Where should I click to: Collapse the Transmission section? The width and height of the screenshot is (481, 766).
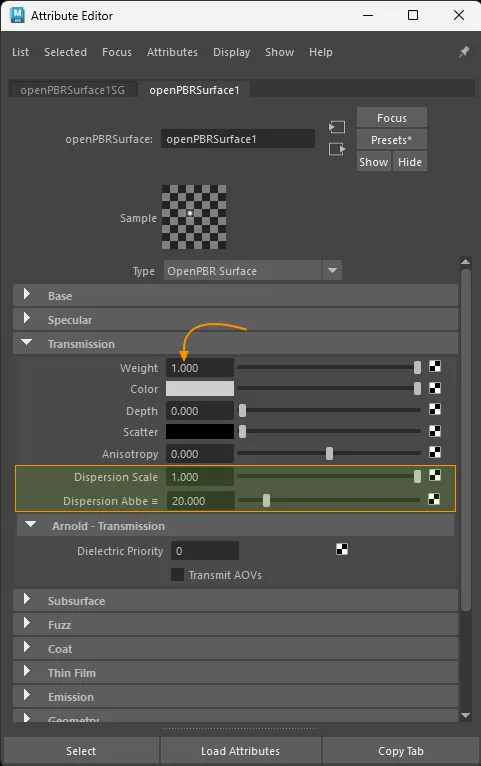click(235, 343)
